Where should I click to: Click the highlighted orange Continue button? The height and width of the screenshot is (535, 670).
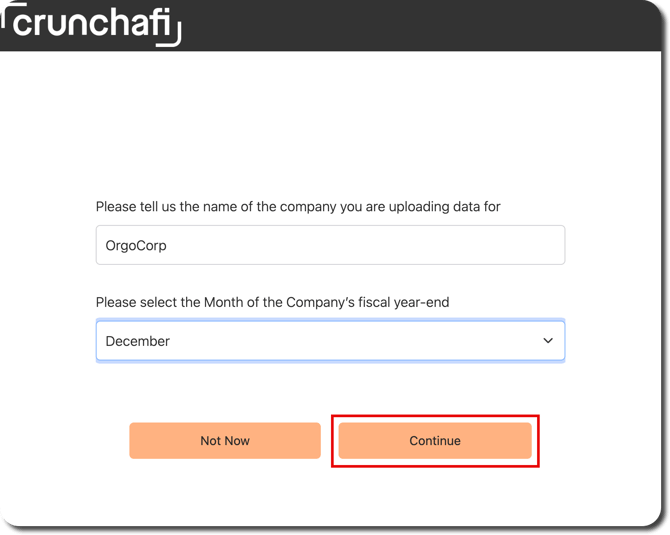point(435,441)
